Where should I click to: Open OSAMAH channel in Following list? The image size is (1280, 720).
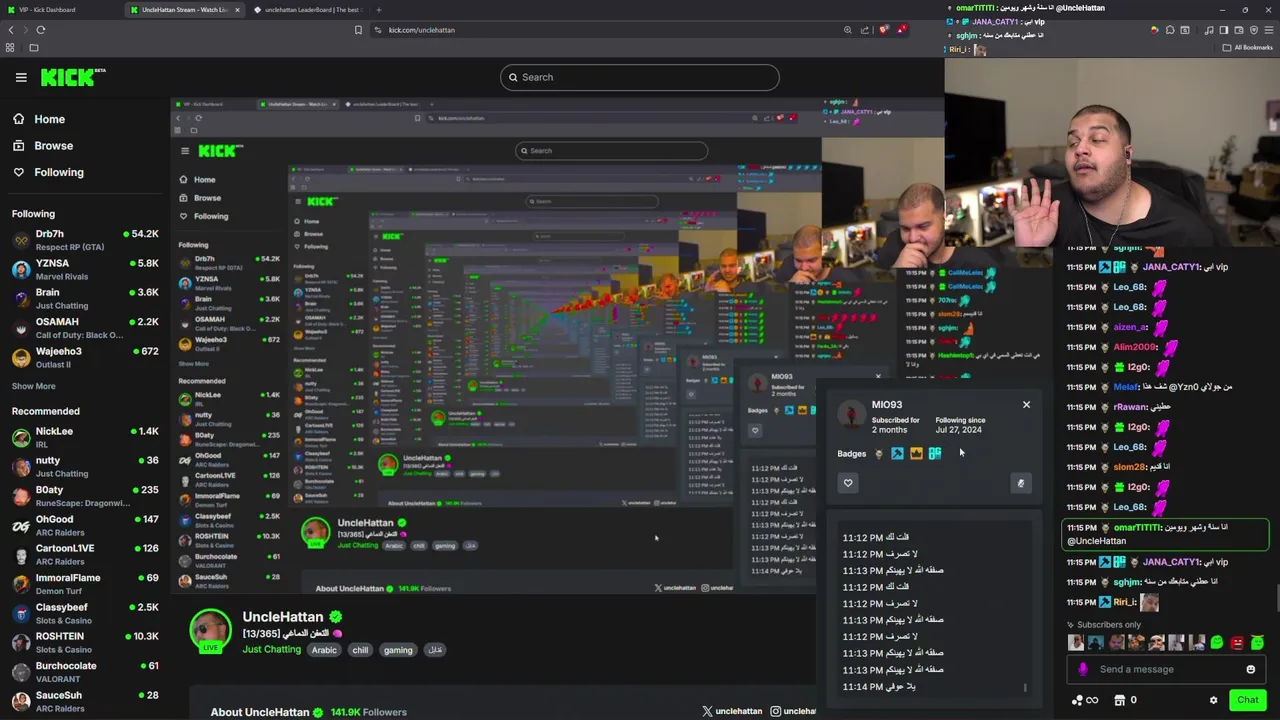click(x=85, y=328)
